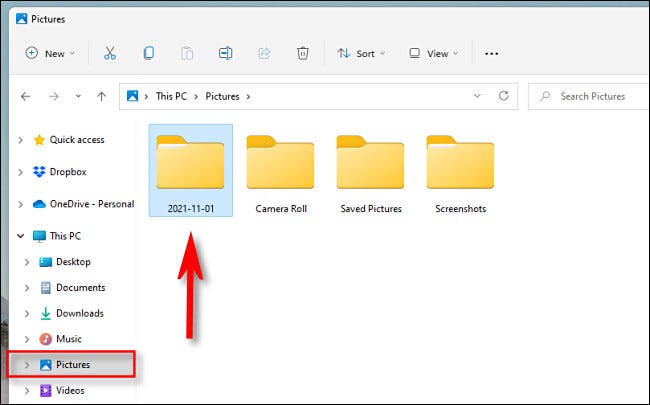Image resolution: width=650 pixels, height=405 pixels.
Task: Go up one folder level with Up arrow
Action: pos(101,96)
